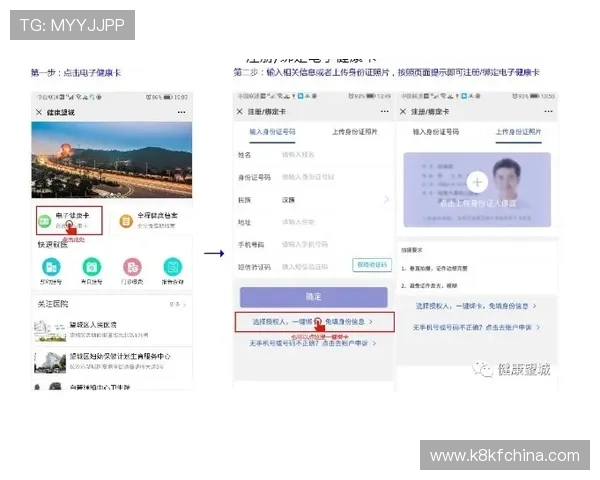Screen dimensions: 600x480
Task: Expand the 民族 汉族 selector chevron
Action: tap(386, 199)
